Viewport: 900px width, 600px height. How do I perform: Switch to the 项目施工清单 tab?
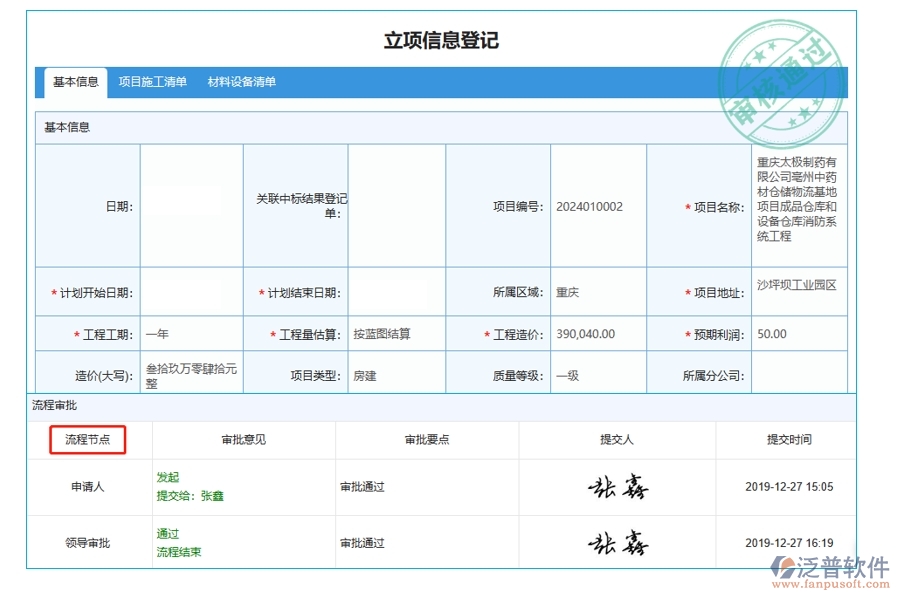151,82
